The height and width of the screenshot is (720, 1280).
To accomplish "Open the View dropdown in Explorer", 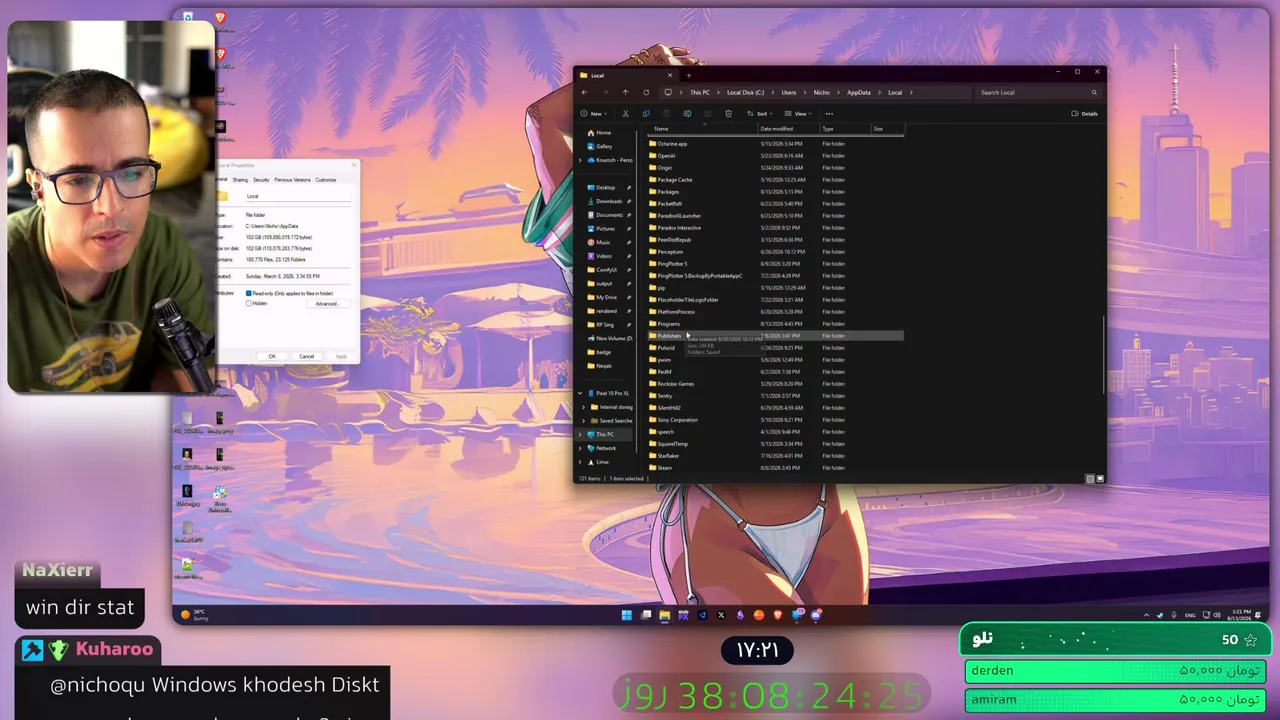I will point(797,114).
